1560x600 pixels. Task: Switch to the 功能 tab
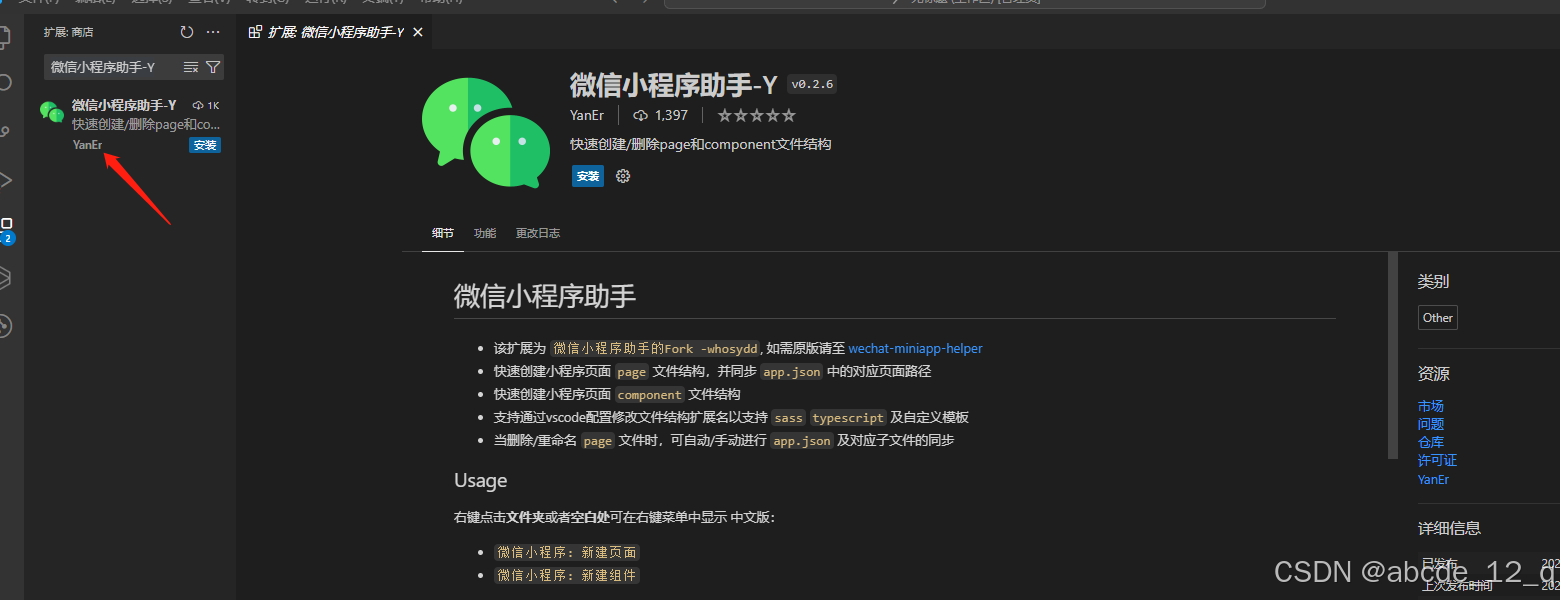[485, 233]
